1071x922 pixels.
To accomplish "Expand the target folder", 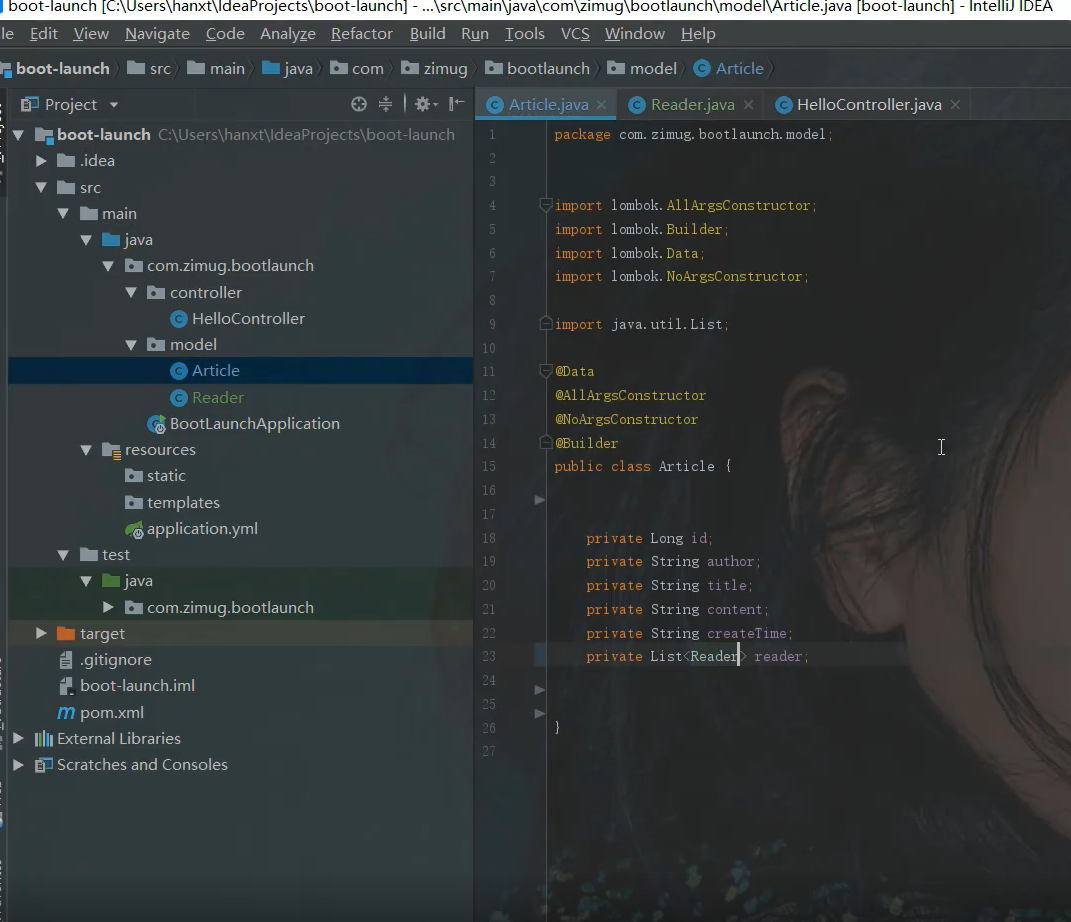I will tap(41, 633).
